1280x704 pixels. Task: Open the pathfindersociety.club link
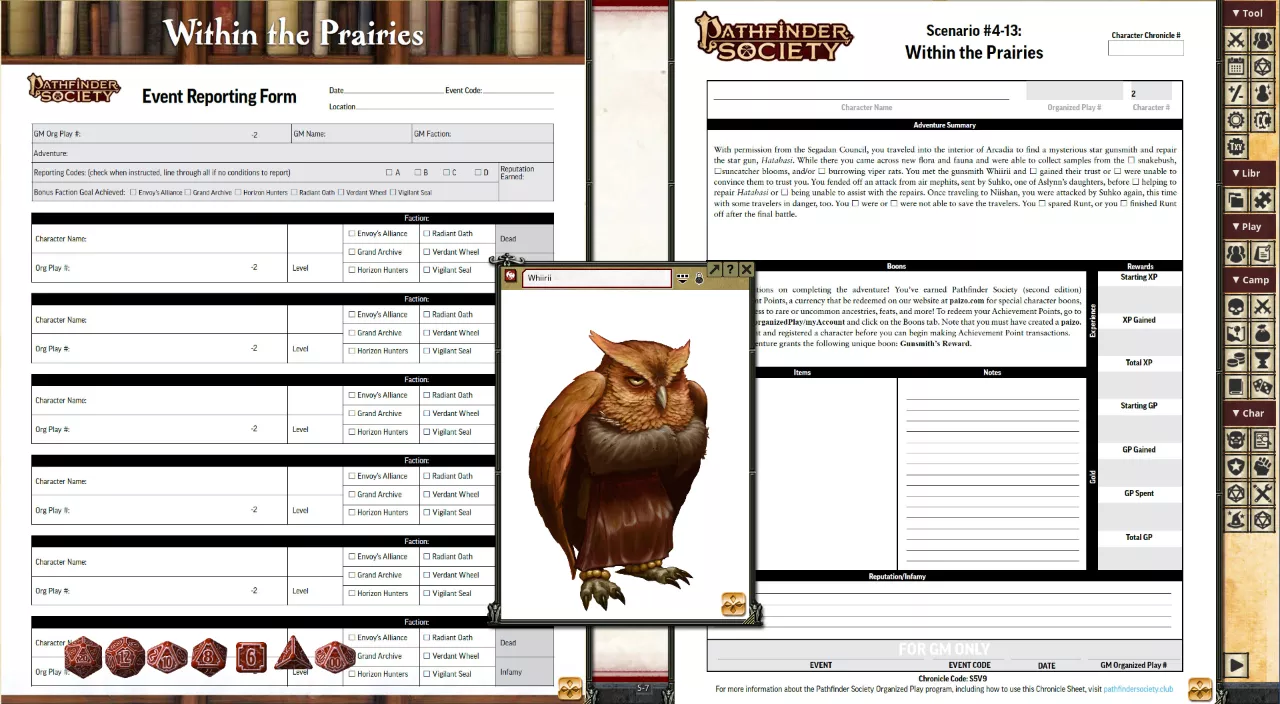pyautogui.click(x=1138, y=689)
